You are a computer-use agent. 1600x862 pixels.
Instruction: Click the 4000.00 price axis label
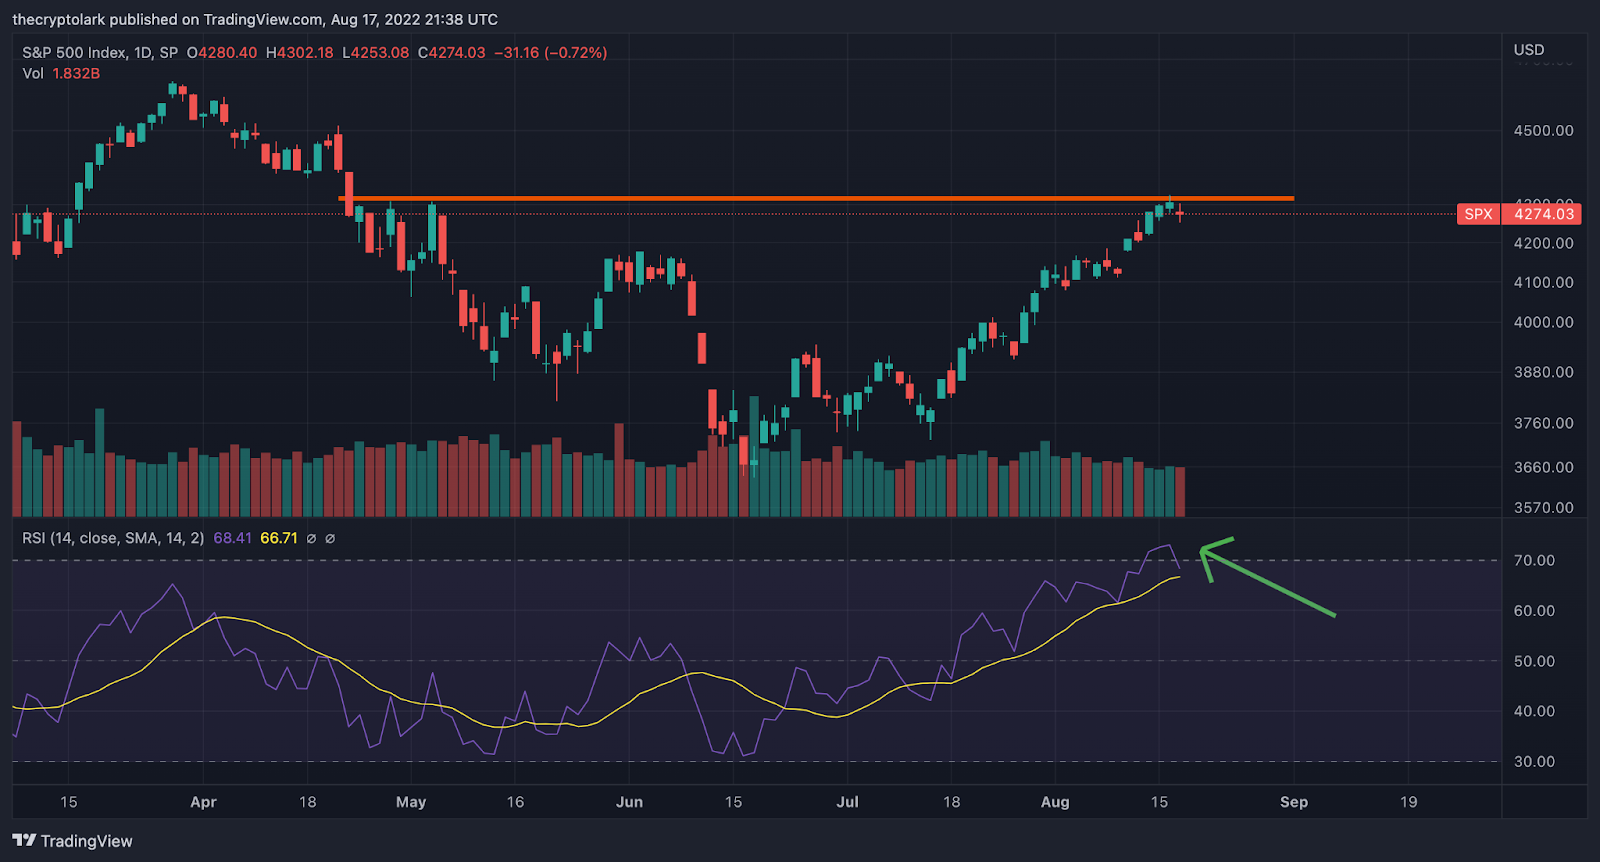(x=1544, y=323)
